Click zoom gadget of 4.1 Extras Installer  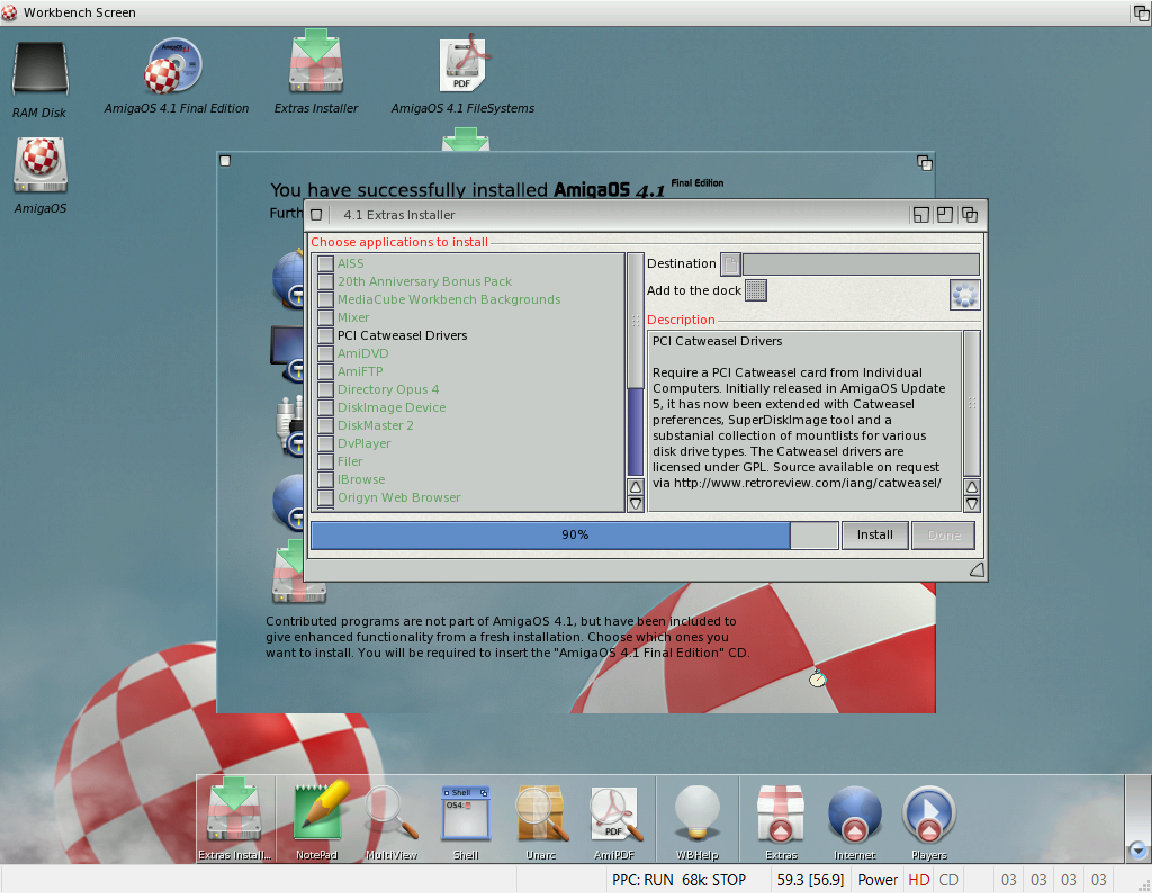pos(945,215)
